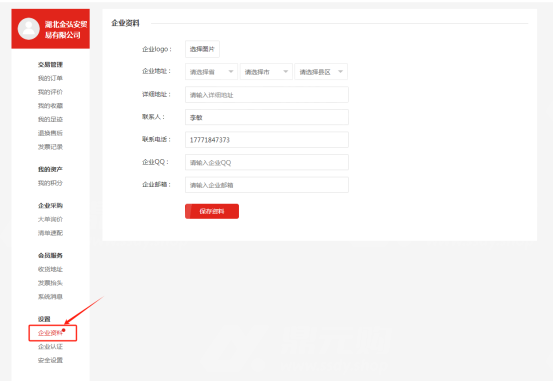
Task: Click the contact phone number field
Action: (x=267, y=140)
